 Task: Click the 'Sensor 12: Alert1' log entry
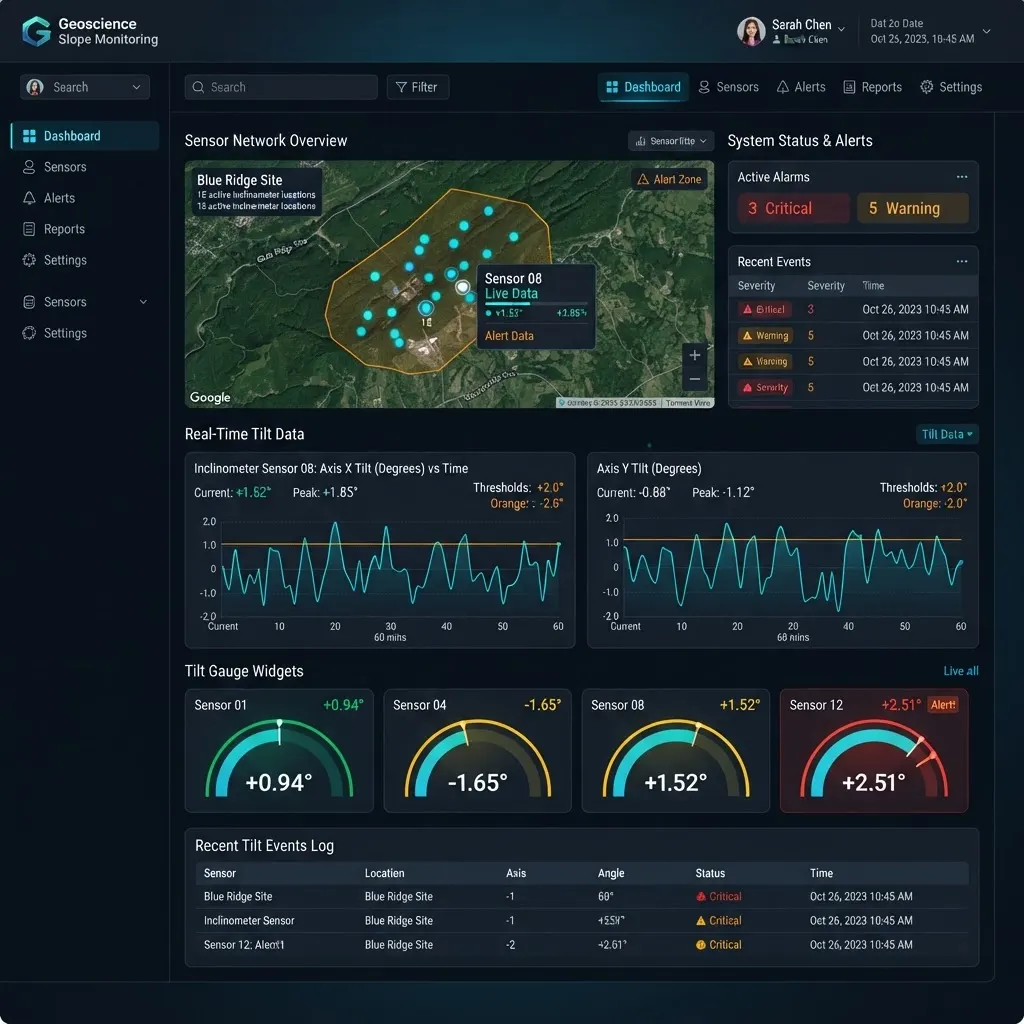[244, 945]
